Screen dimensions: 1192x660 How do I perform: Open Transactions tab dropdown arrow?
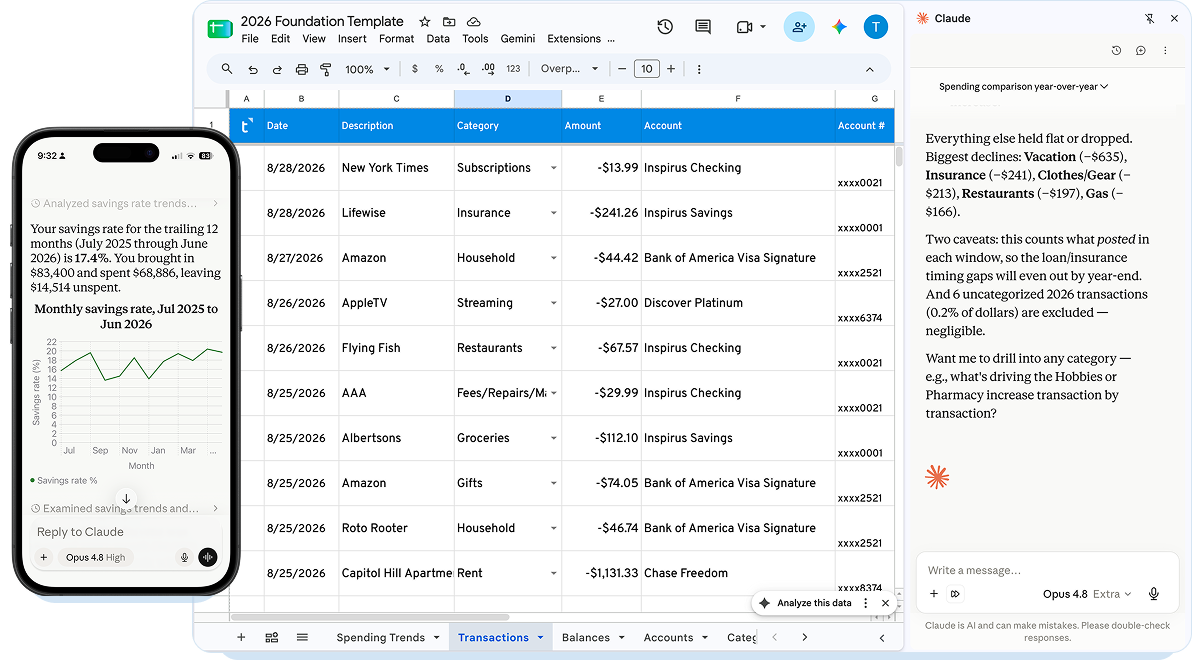click(x=541, y=637)
